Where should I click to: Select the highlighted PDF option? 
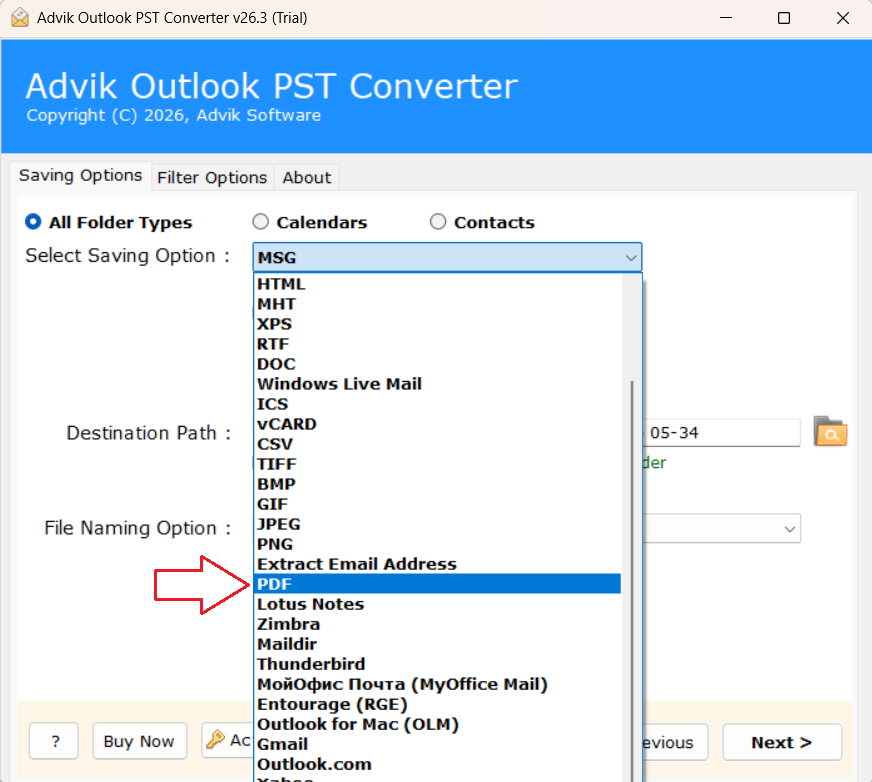pyautogui.click(x=437, y=584)
